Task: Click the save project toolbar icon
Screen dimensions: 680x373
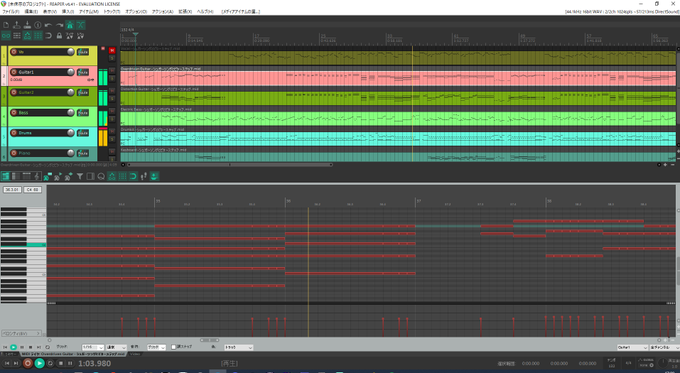Action: point(27,25)
